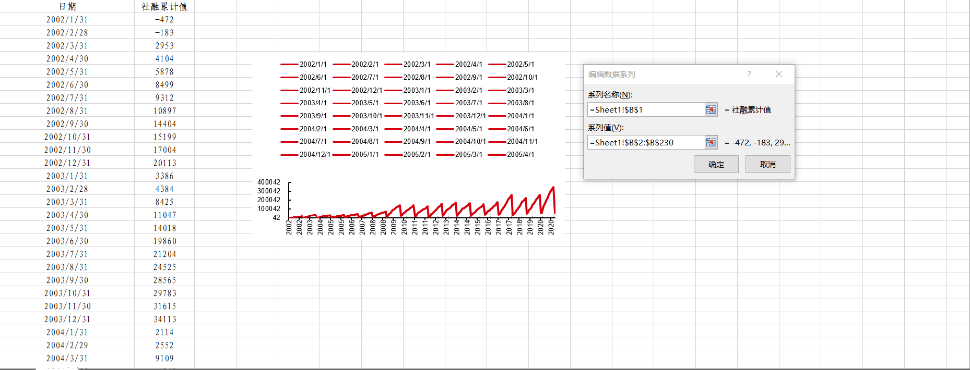This screenshot has width=970, height=370.
Task: Select the cell with date 2003/12/31
Action: [x=67, y=319]
